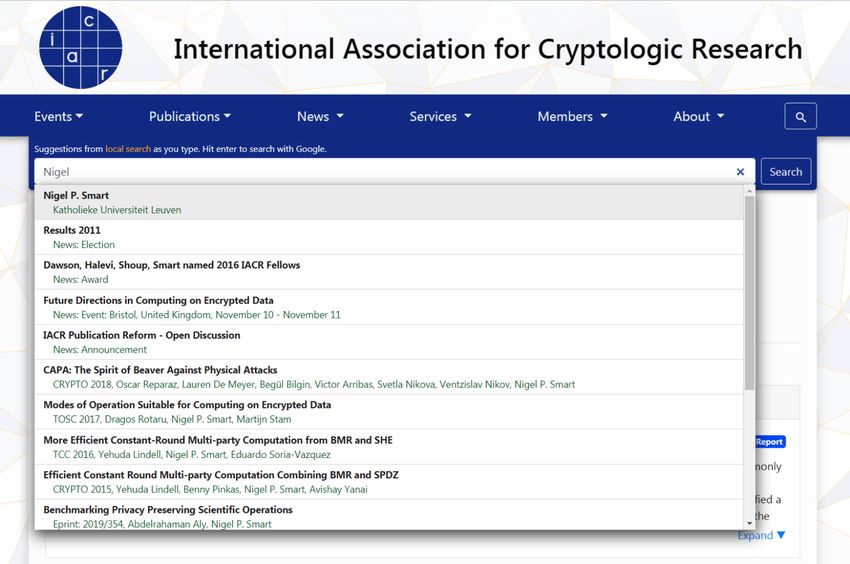Click the scrollbar up arrow in suggestions list
This screenshot has width=850, height=564.
point(750,191)
